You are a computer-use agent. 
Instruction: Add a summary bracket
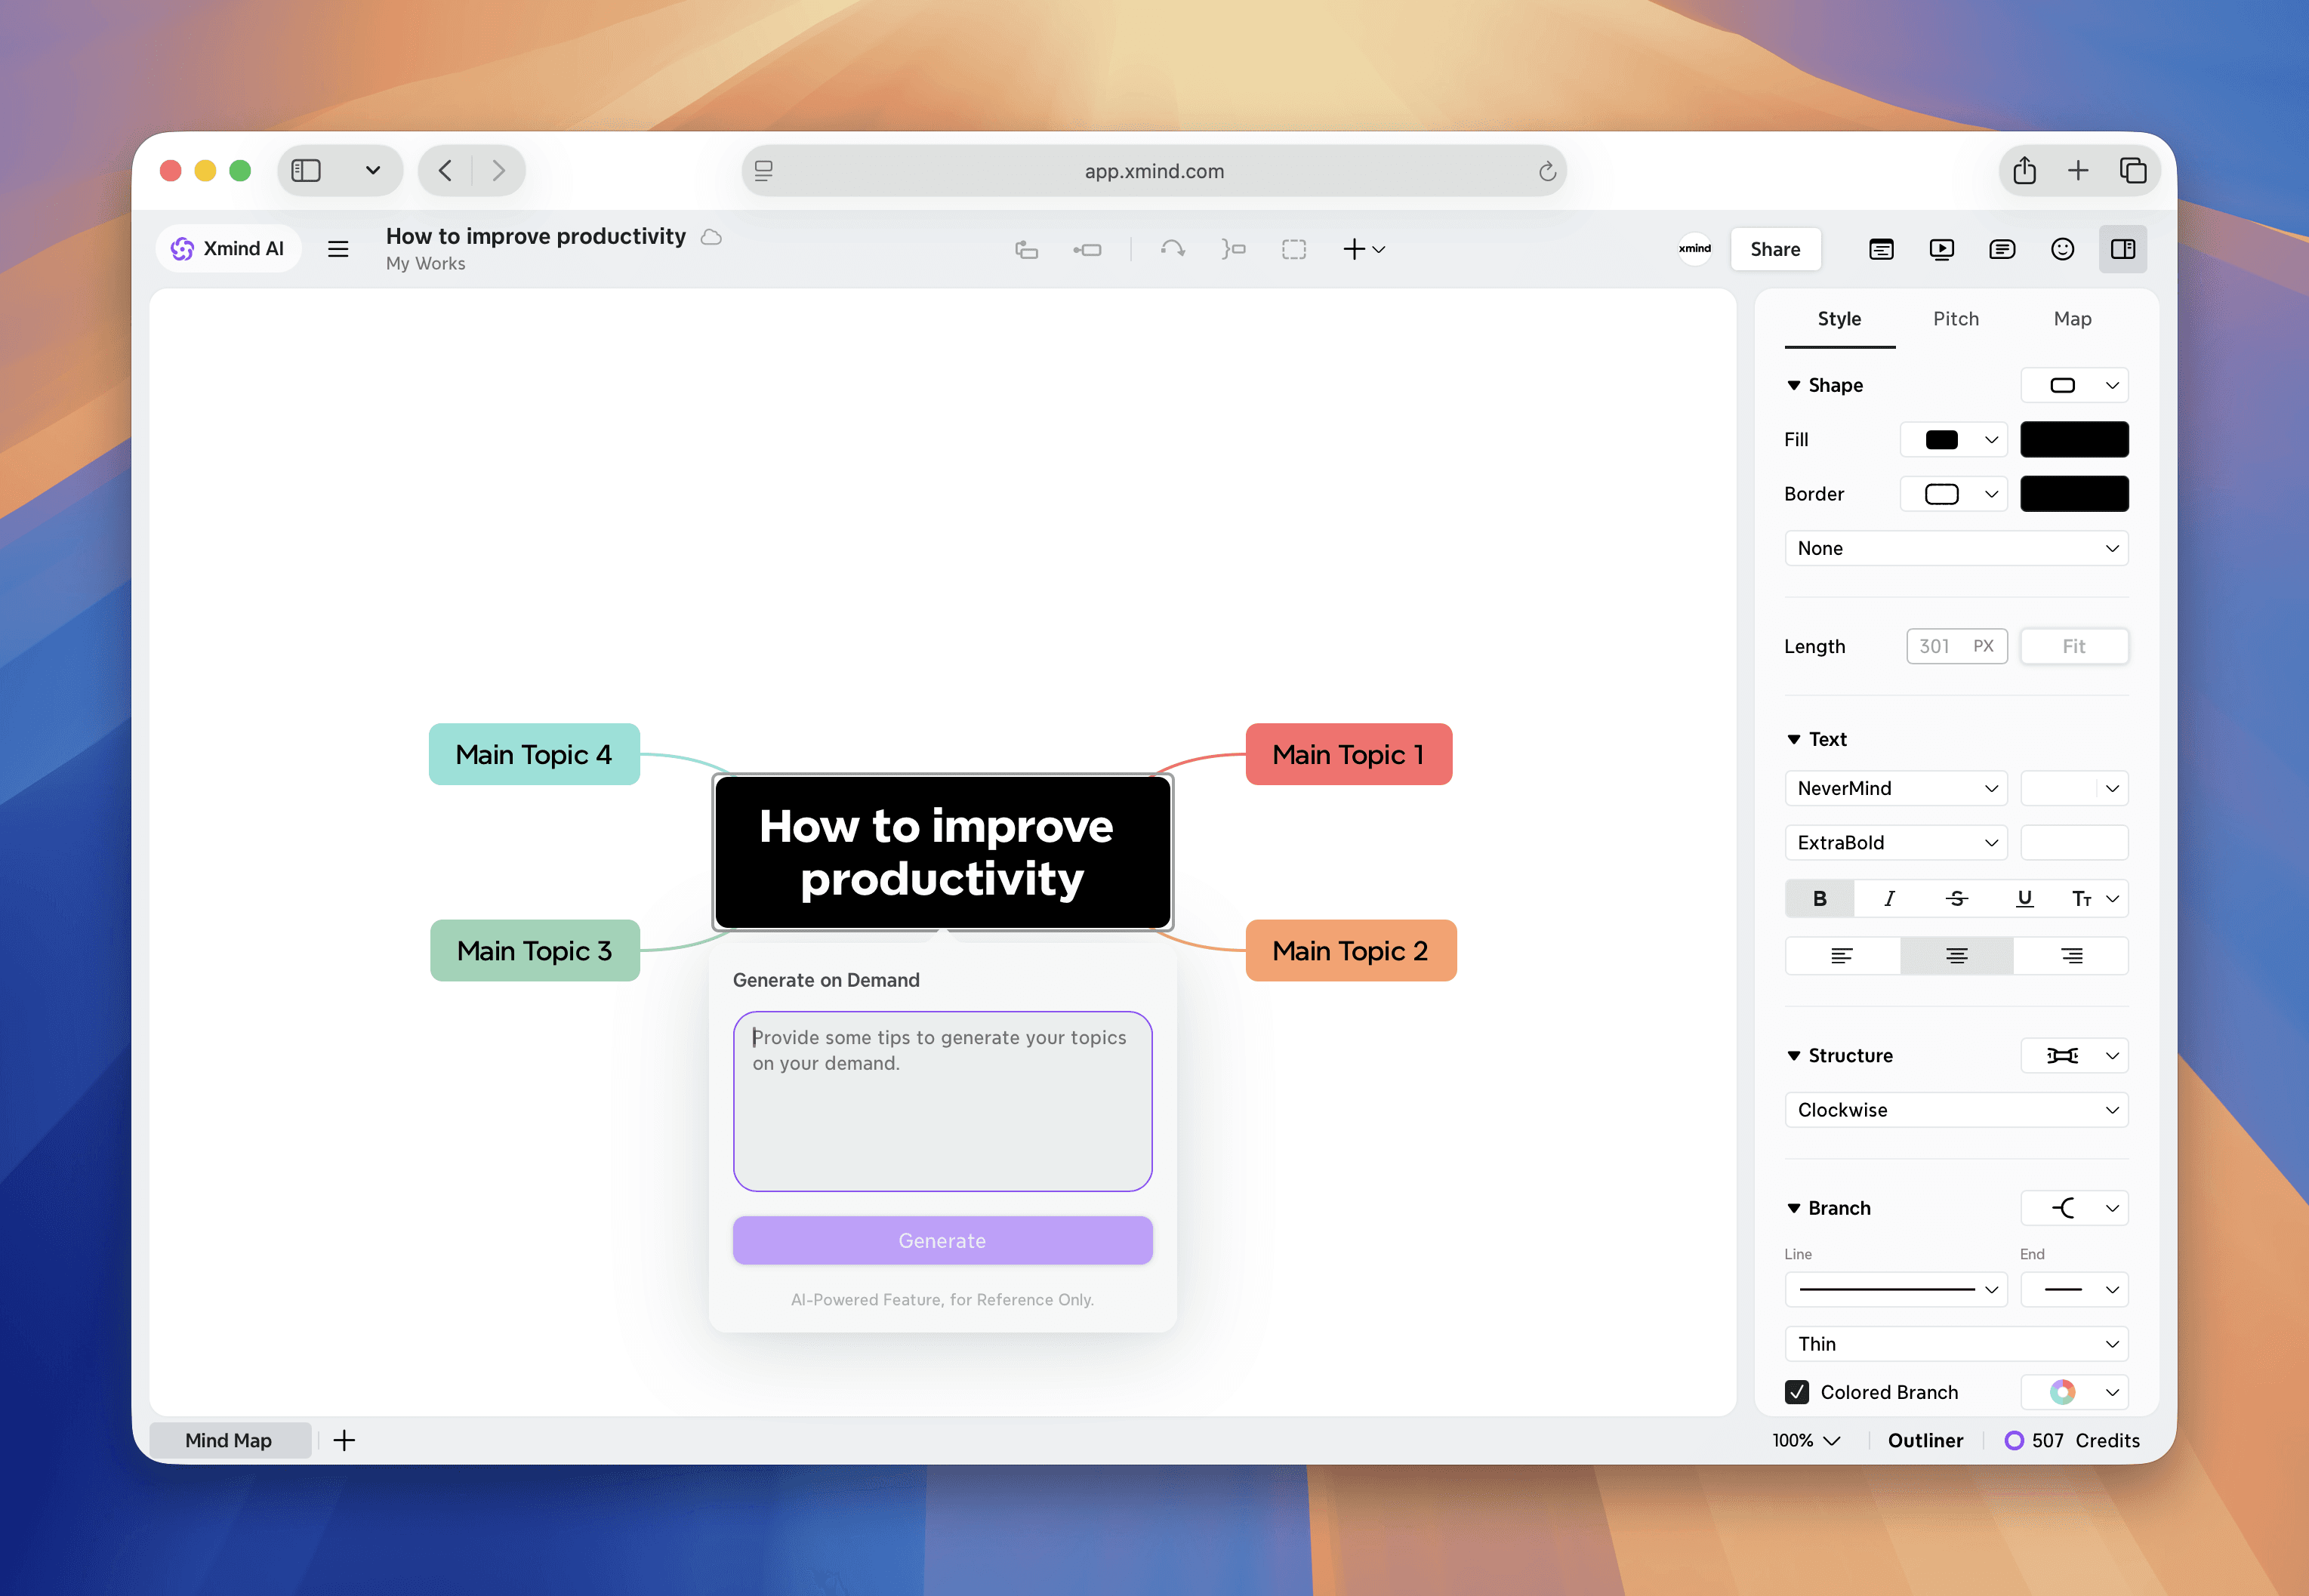point(1233,249)
